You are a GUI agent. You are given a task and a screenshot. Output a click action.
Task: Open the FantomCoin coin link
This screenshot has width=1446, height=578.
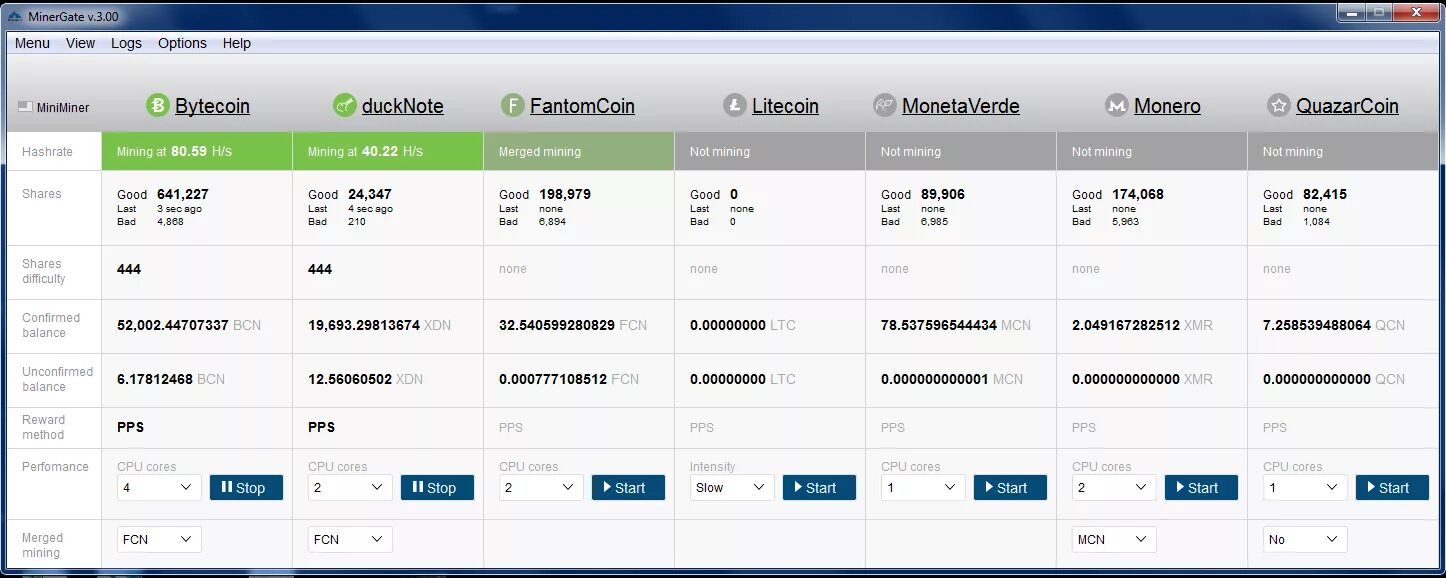point(582,106)
